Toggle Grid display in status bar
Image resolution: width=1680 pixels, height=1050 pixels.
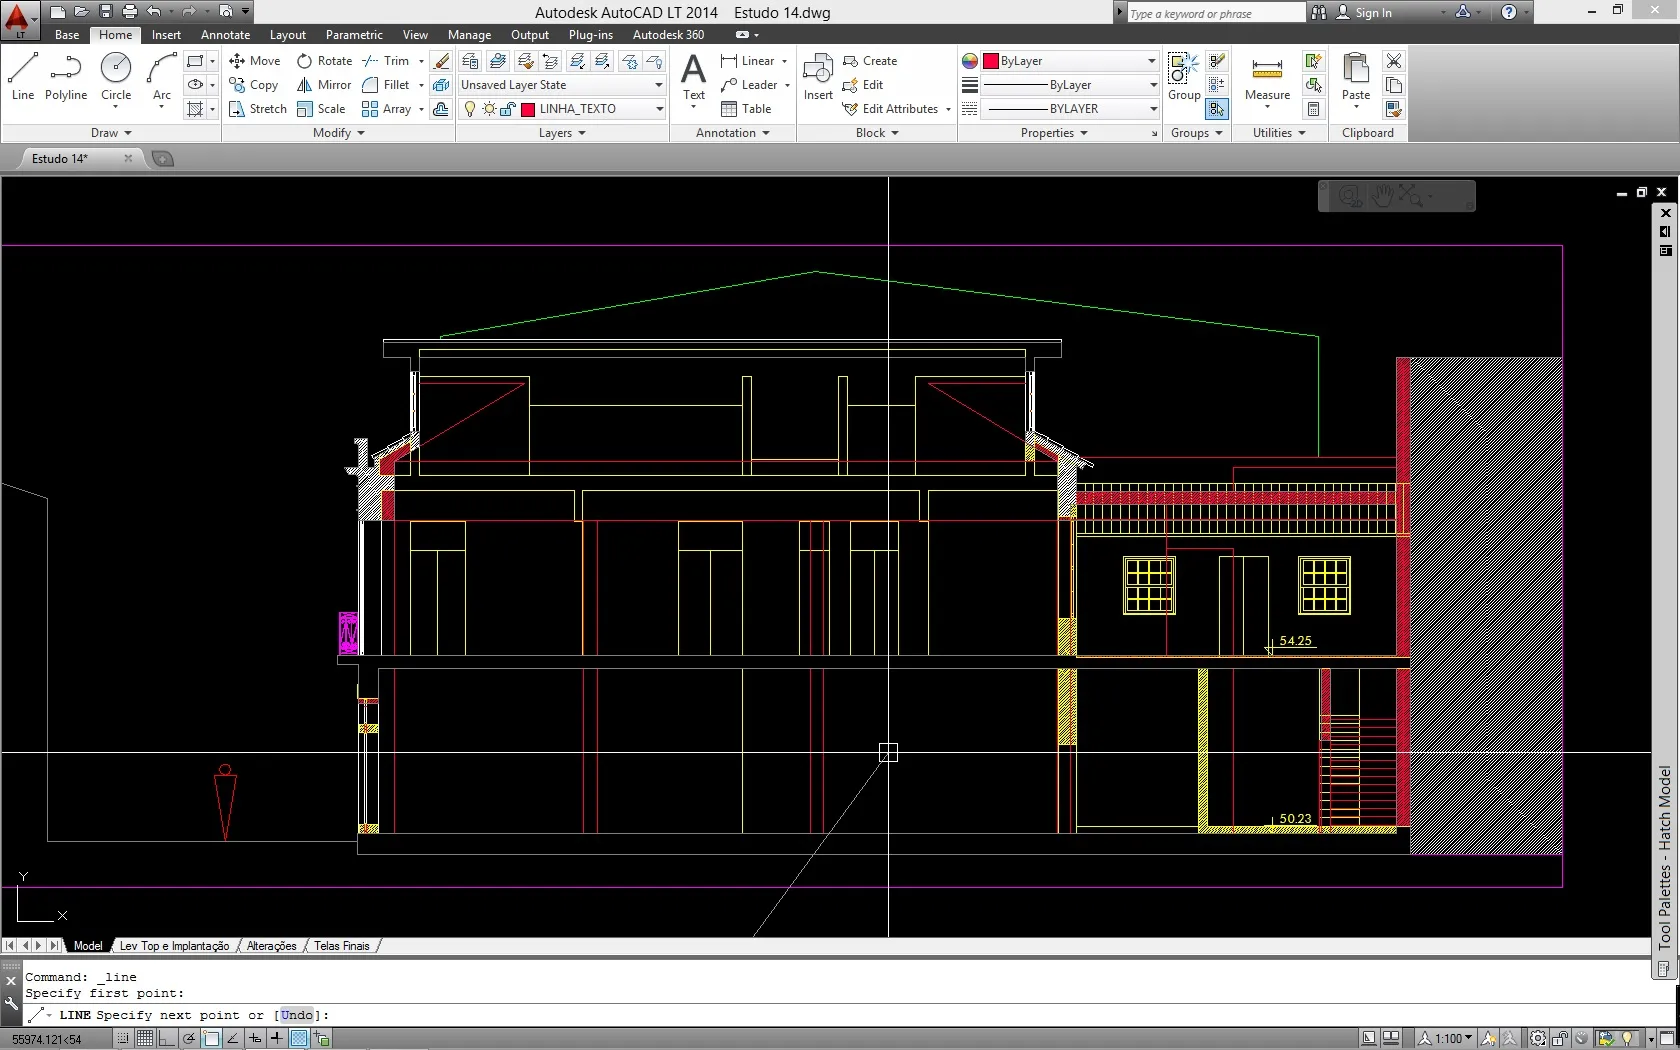[145, 1039]
